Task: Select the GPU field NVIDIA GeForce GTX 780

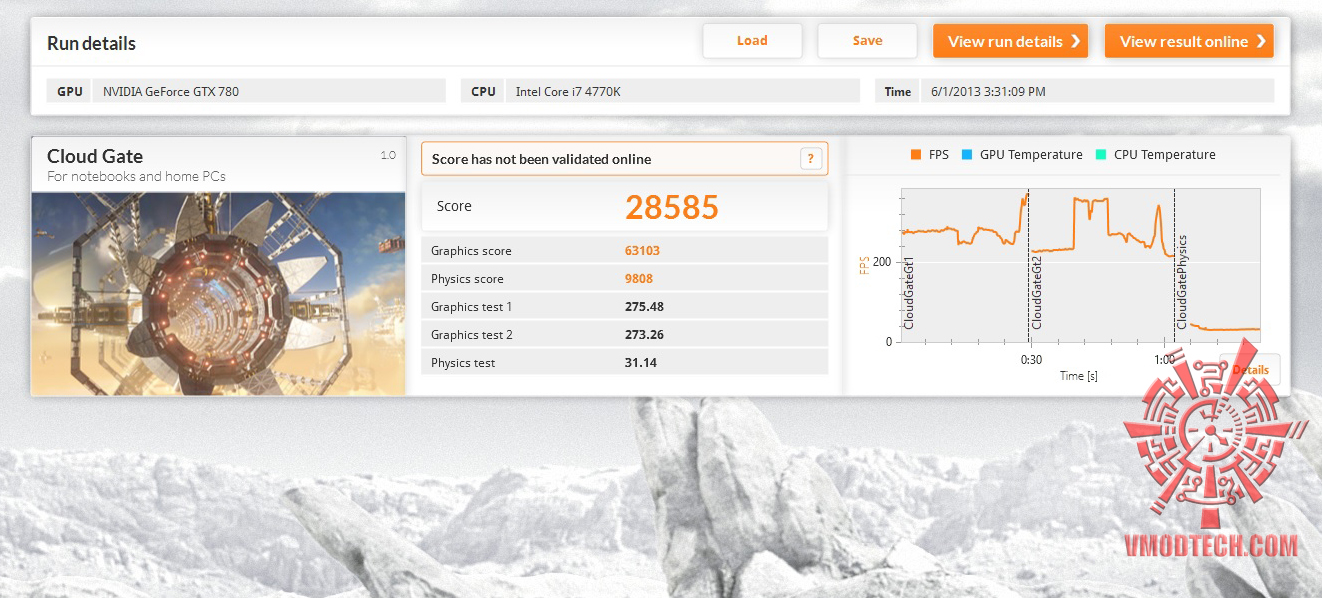Action: click(269, 91)
